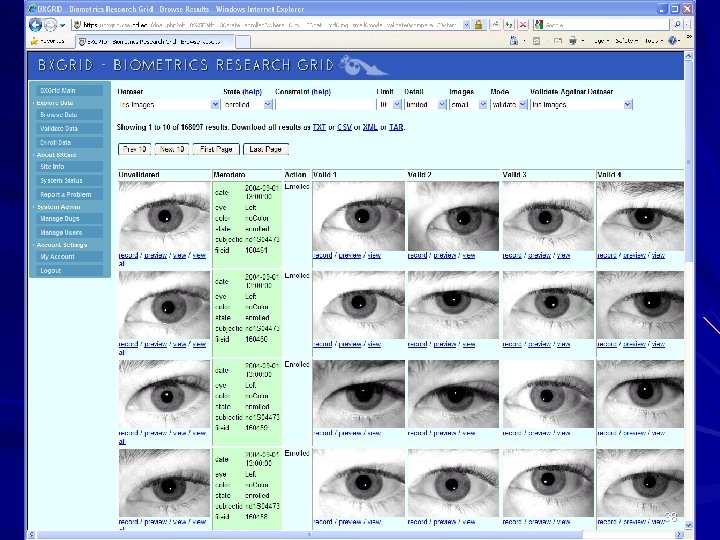This screenshot has width=720, height=540.
Task: Open the Mode dropdown showing validate
Action: 508,105
